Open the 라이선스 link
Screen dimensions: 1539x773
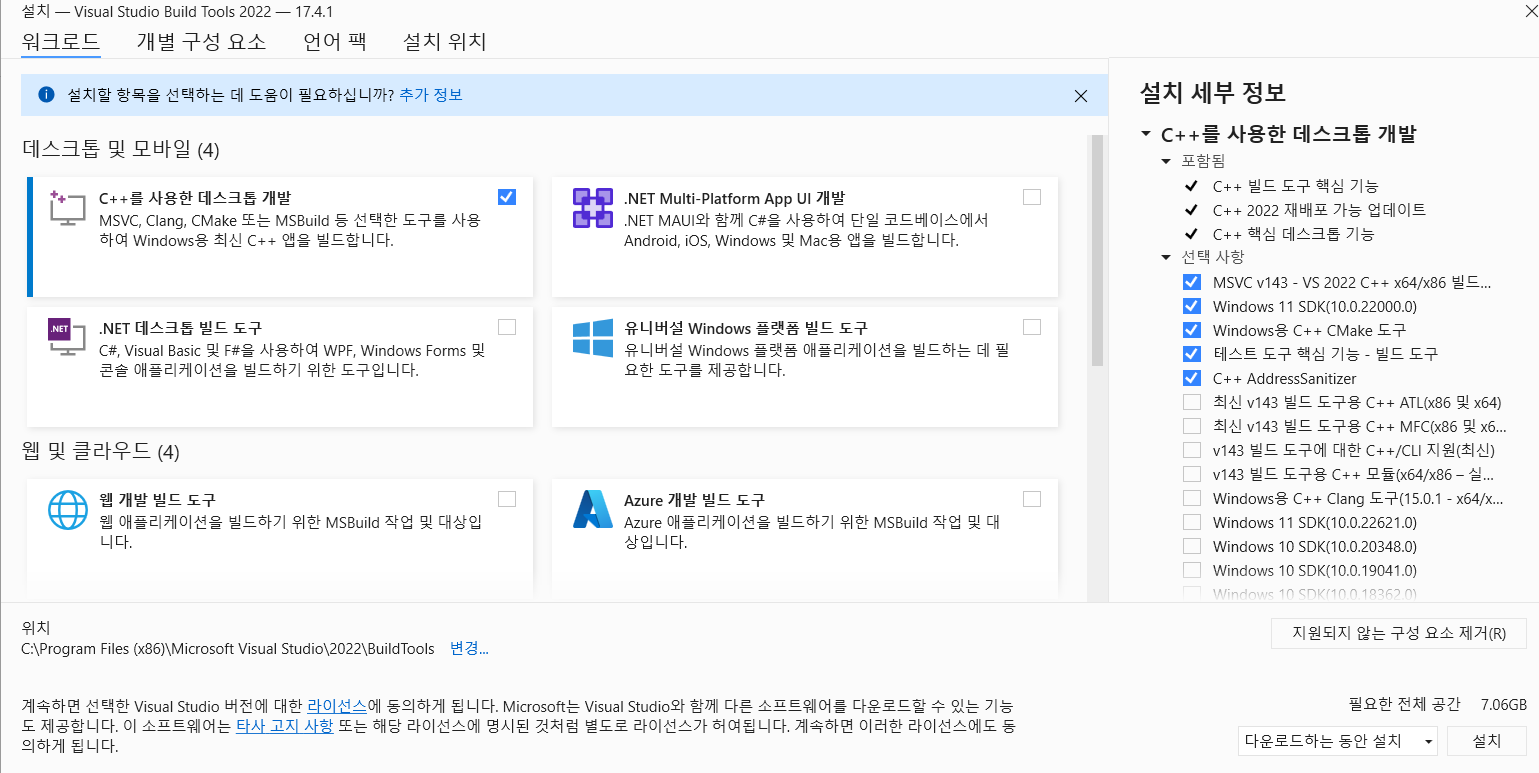[x=337, y=704]
